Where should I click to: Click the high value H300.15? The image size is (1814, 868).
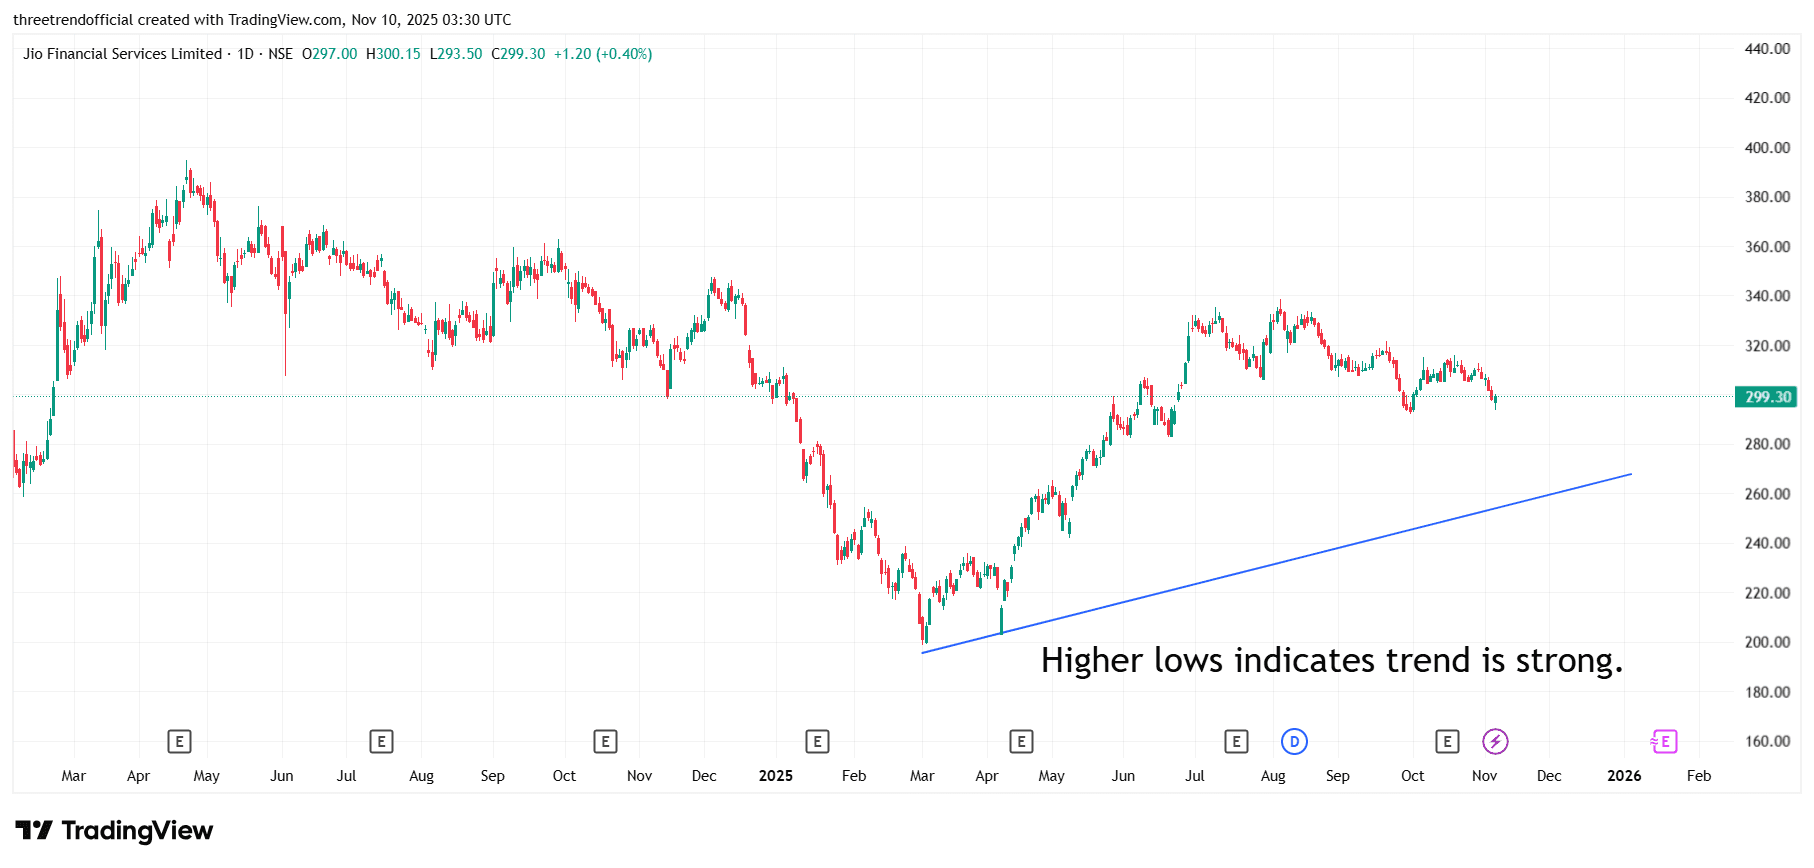(393, 54)
